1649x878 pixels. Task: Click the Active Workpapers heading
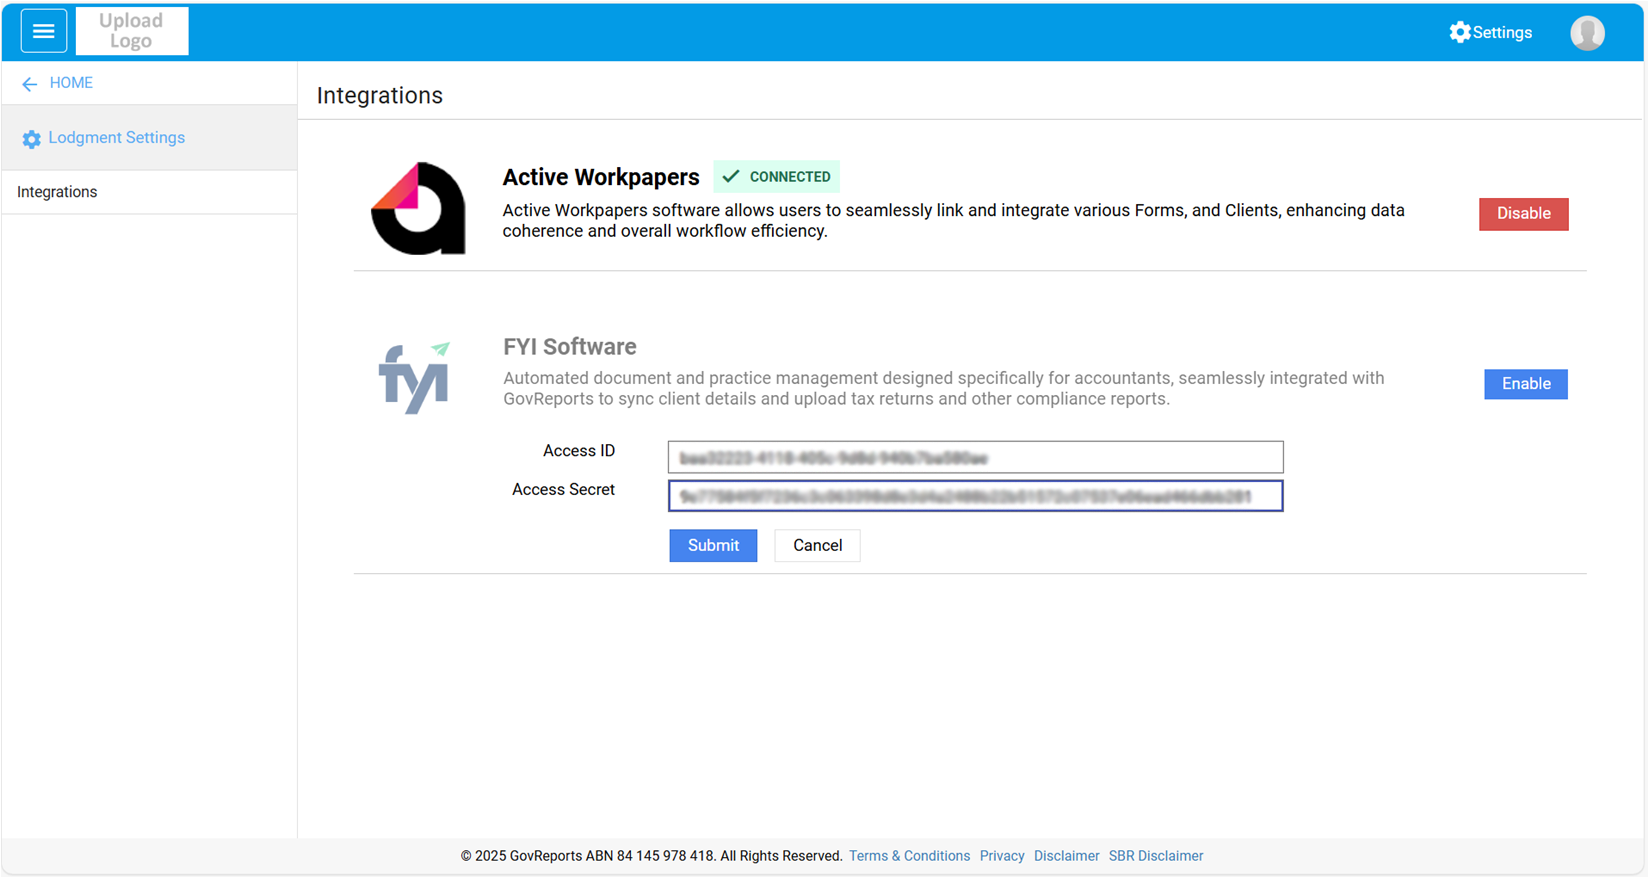click(x=601, y=177)
